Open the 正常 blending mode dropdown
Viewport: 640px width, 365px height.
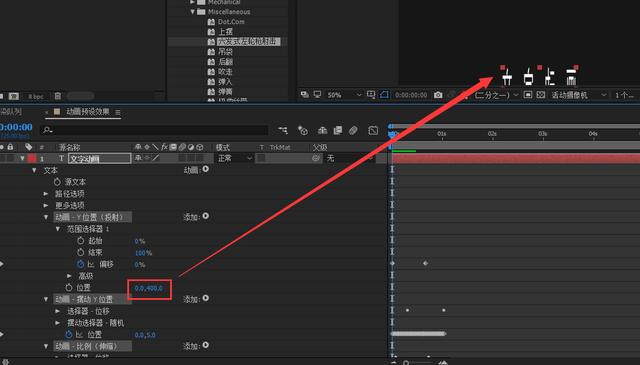(234, 158)
